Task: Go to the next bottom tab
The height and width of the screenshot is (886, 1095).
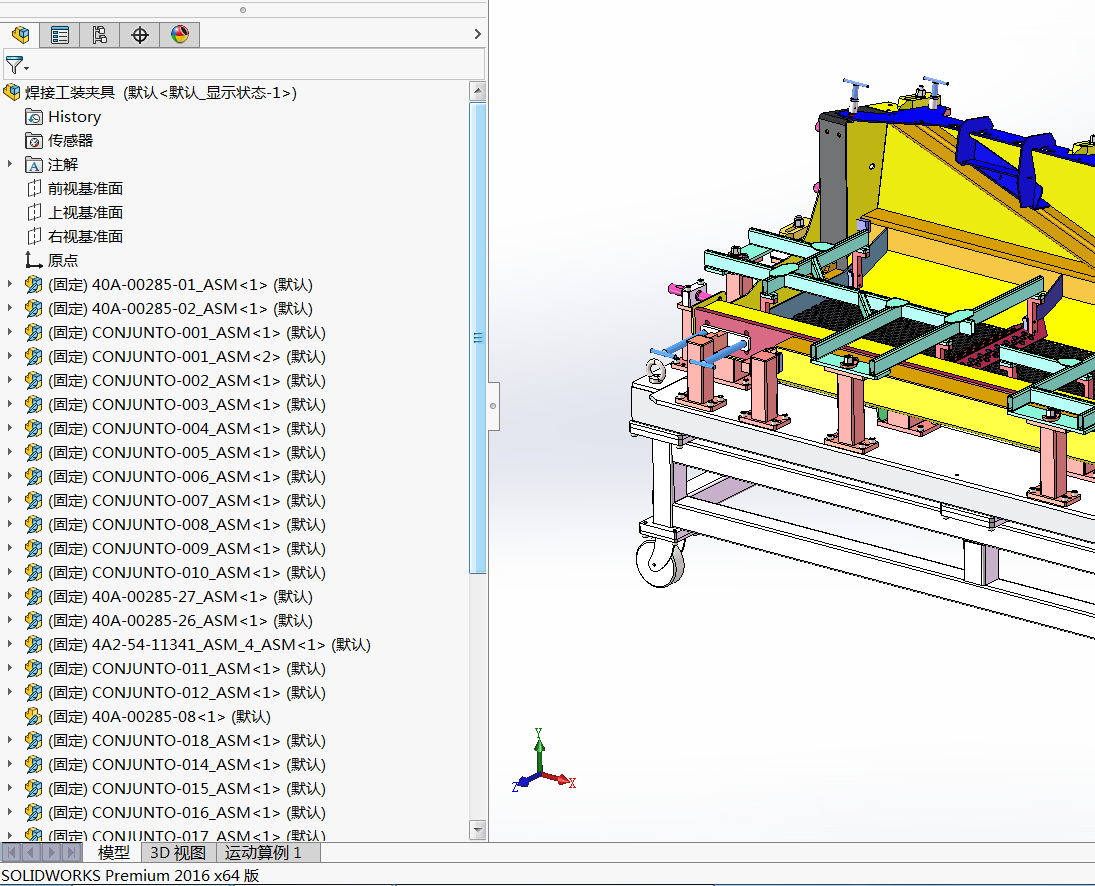Action: (51, 852)
